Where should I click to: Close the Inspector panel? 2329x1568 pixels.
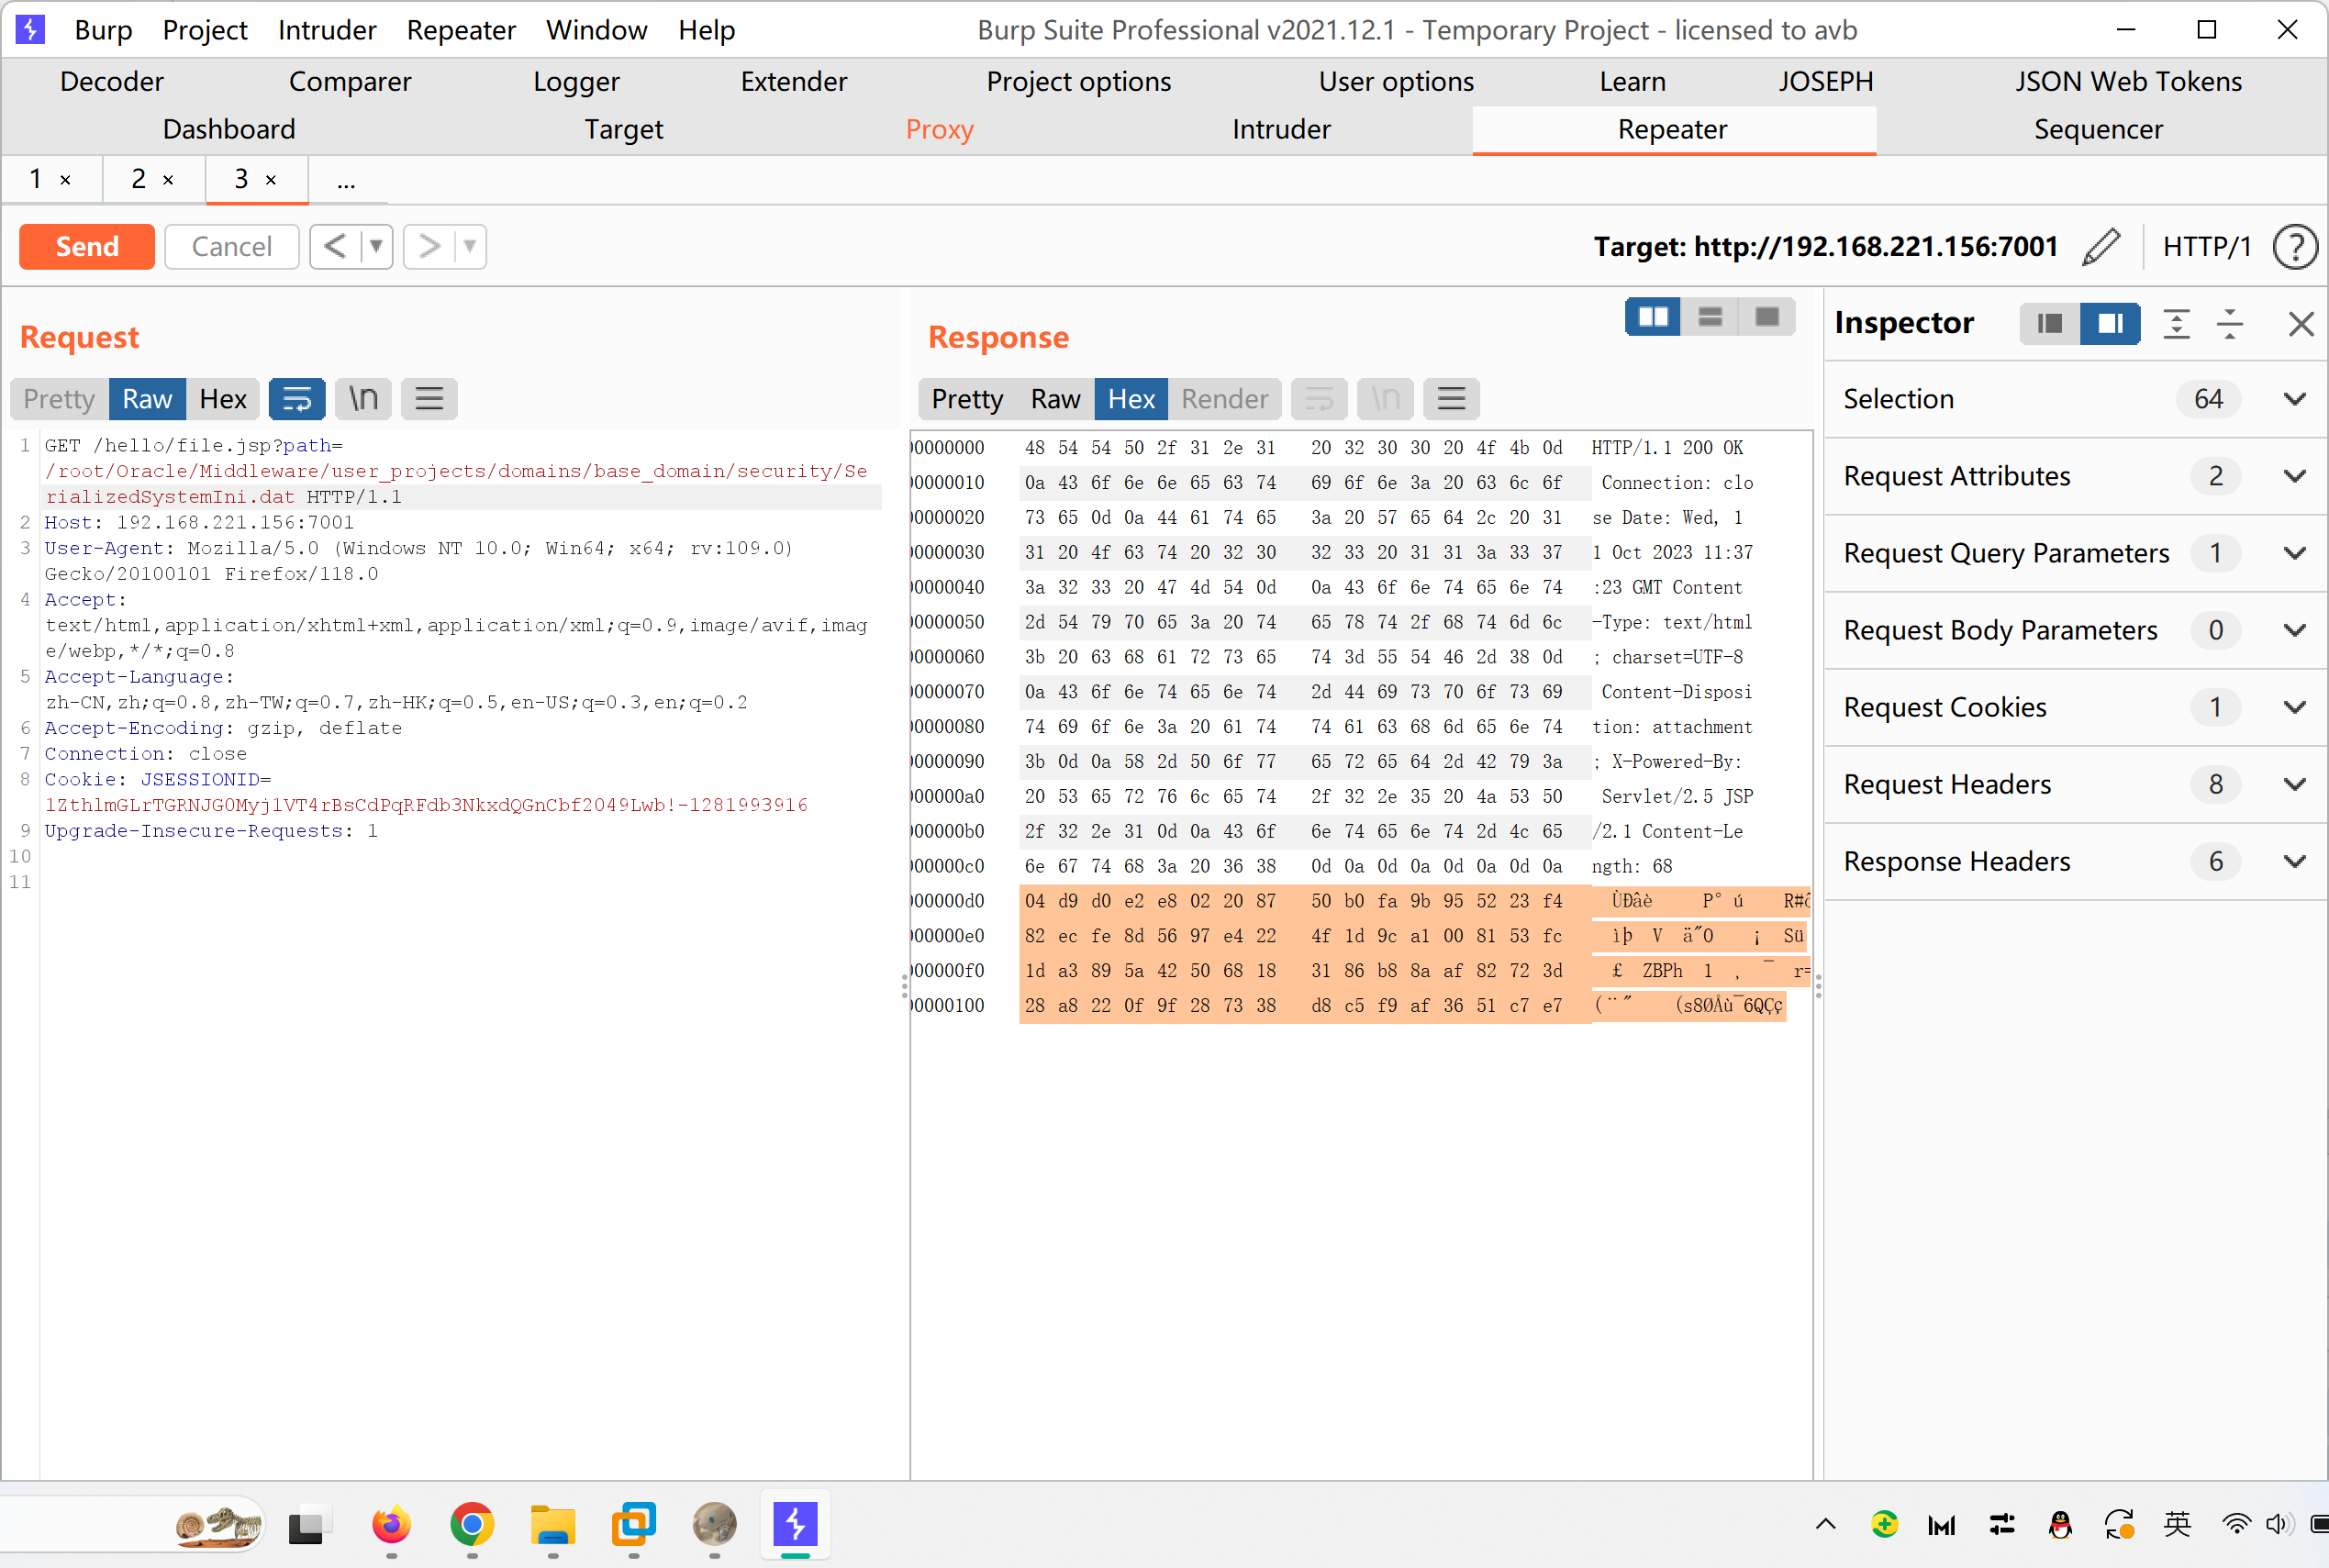point(2301,323)
